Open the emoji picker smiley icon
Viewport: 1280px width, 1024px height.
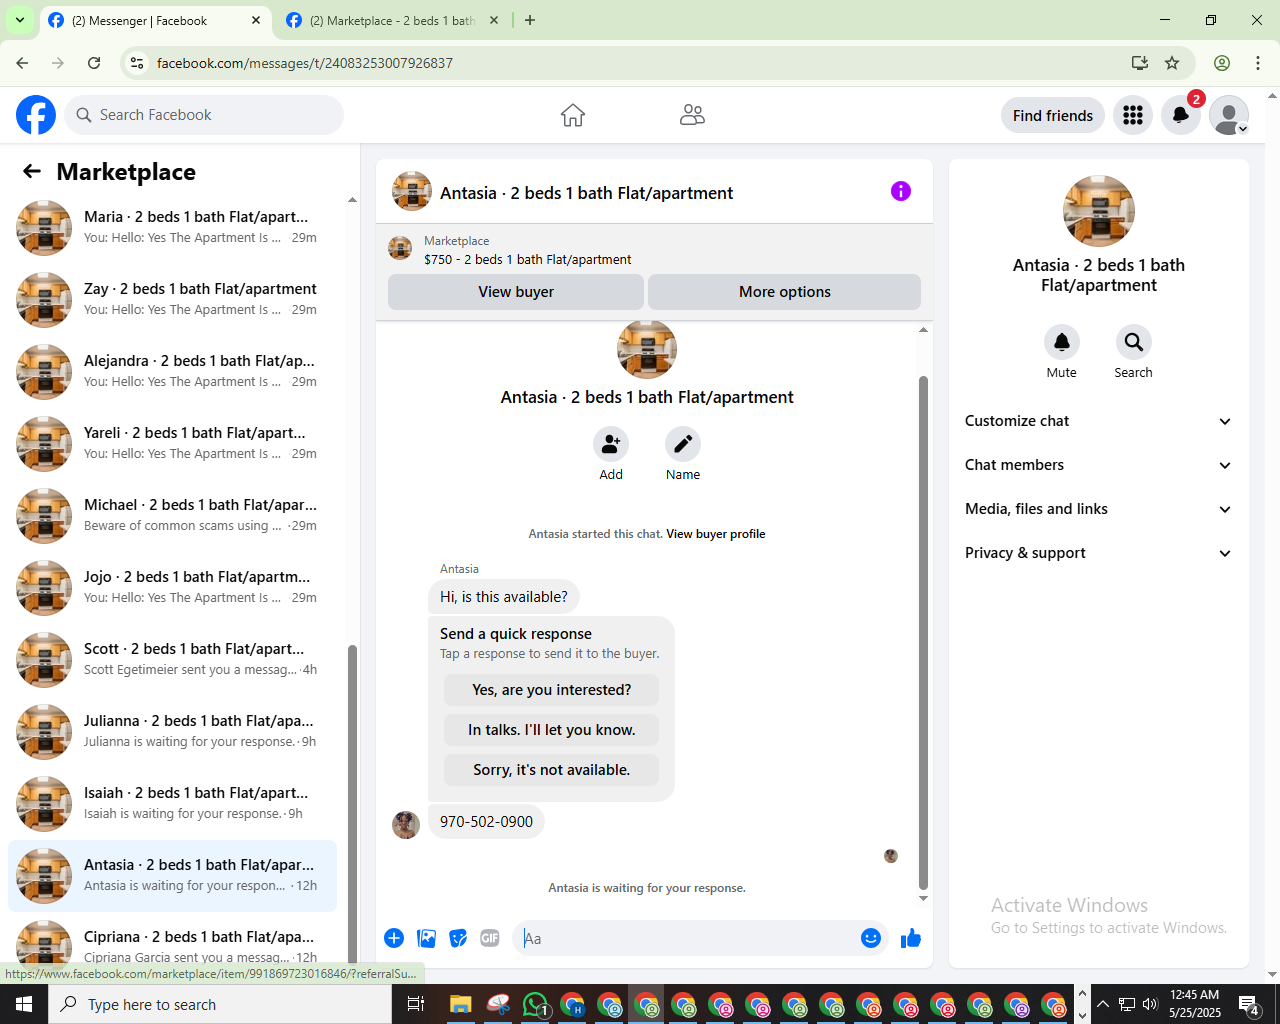click(x=871, y=938)
